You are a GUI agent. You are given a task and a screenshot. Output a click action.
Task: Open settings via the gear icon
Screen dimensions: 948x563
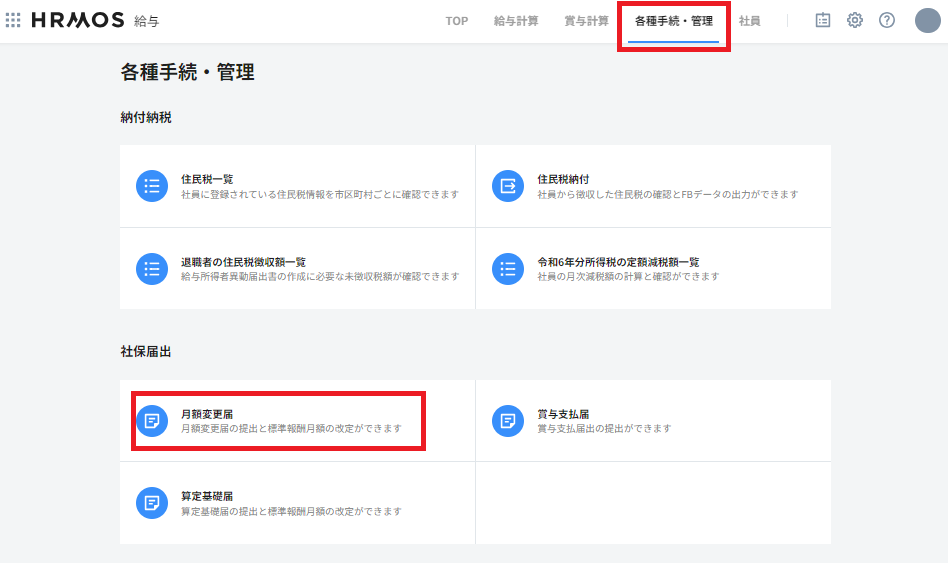pos(855,20)
